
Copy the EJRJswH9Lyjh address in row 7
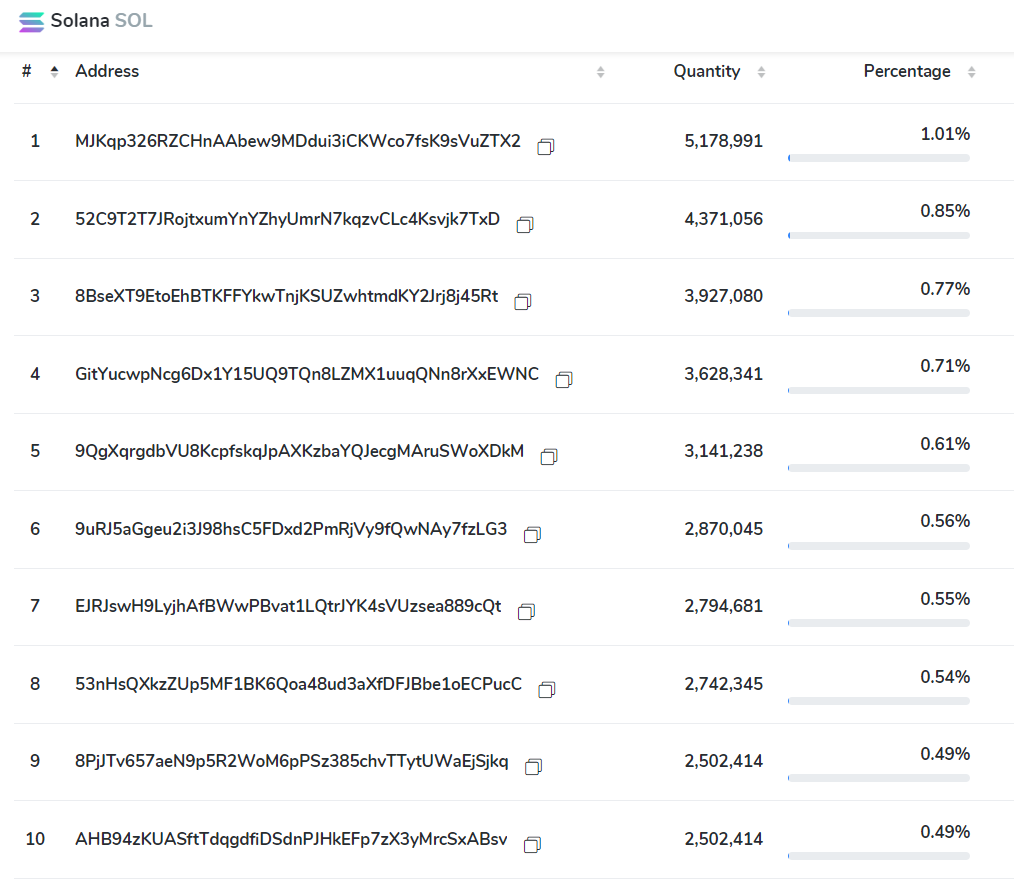click(x=527, y=612)
